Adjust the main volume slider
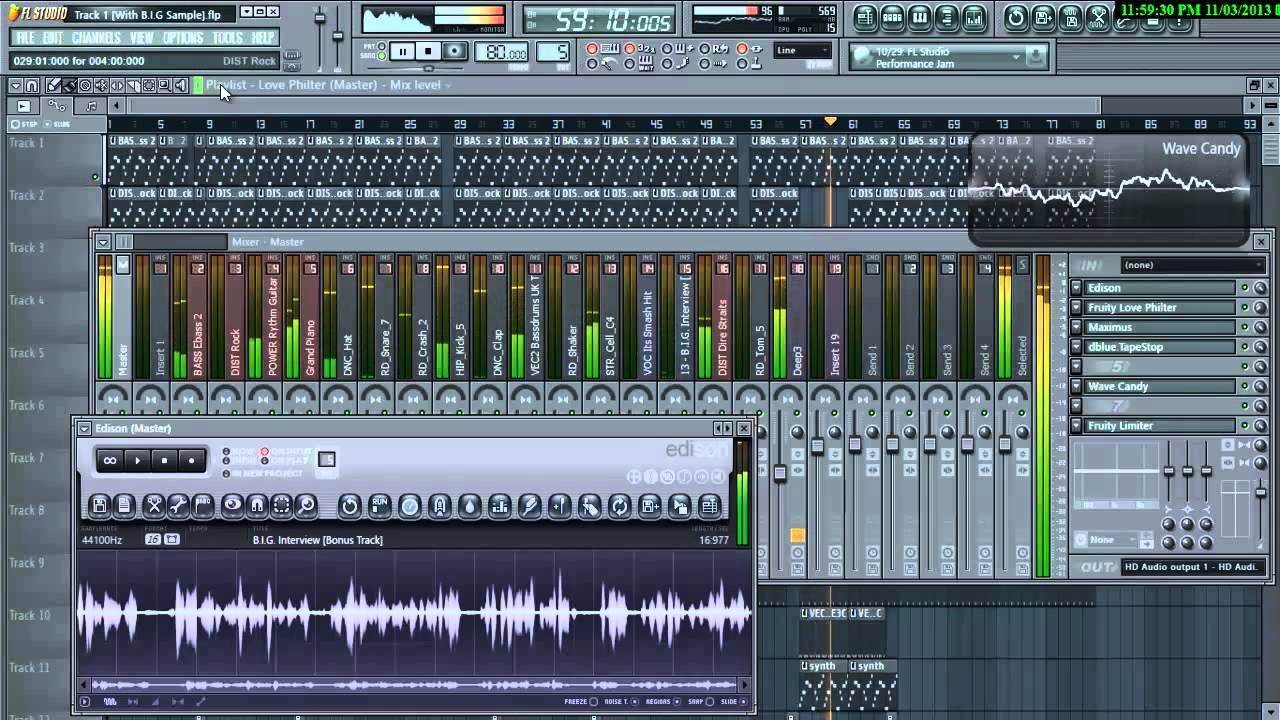The height and width of the screenshot is (720, 1280). tap(320, 18)
